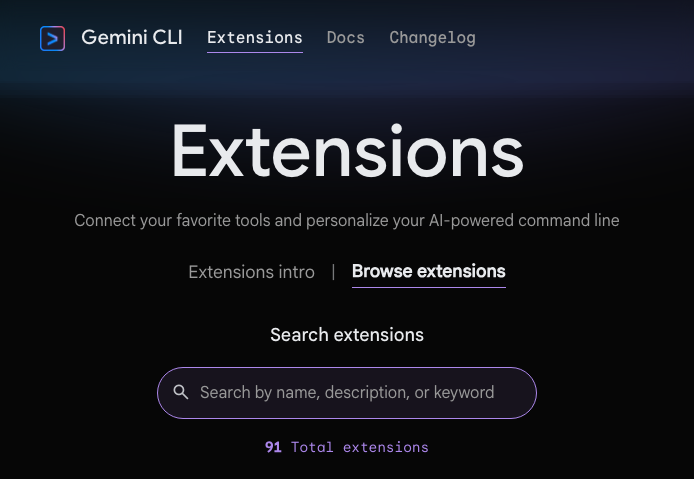The height and width of the screenshot is (479, 694).
Task: Click the word 'CLI' in the header brand
Action: click(166, 38)
